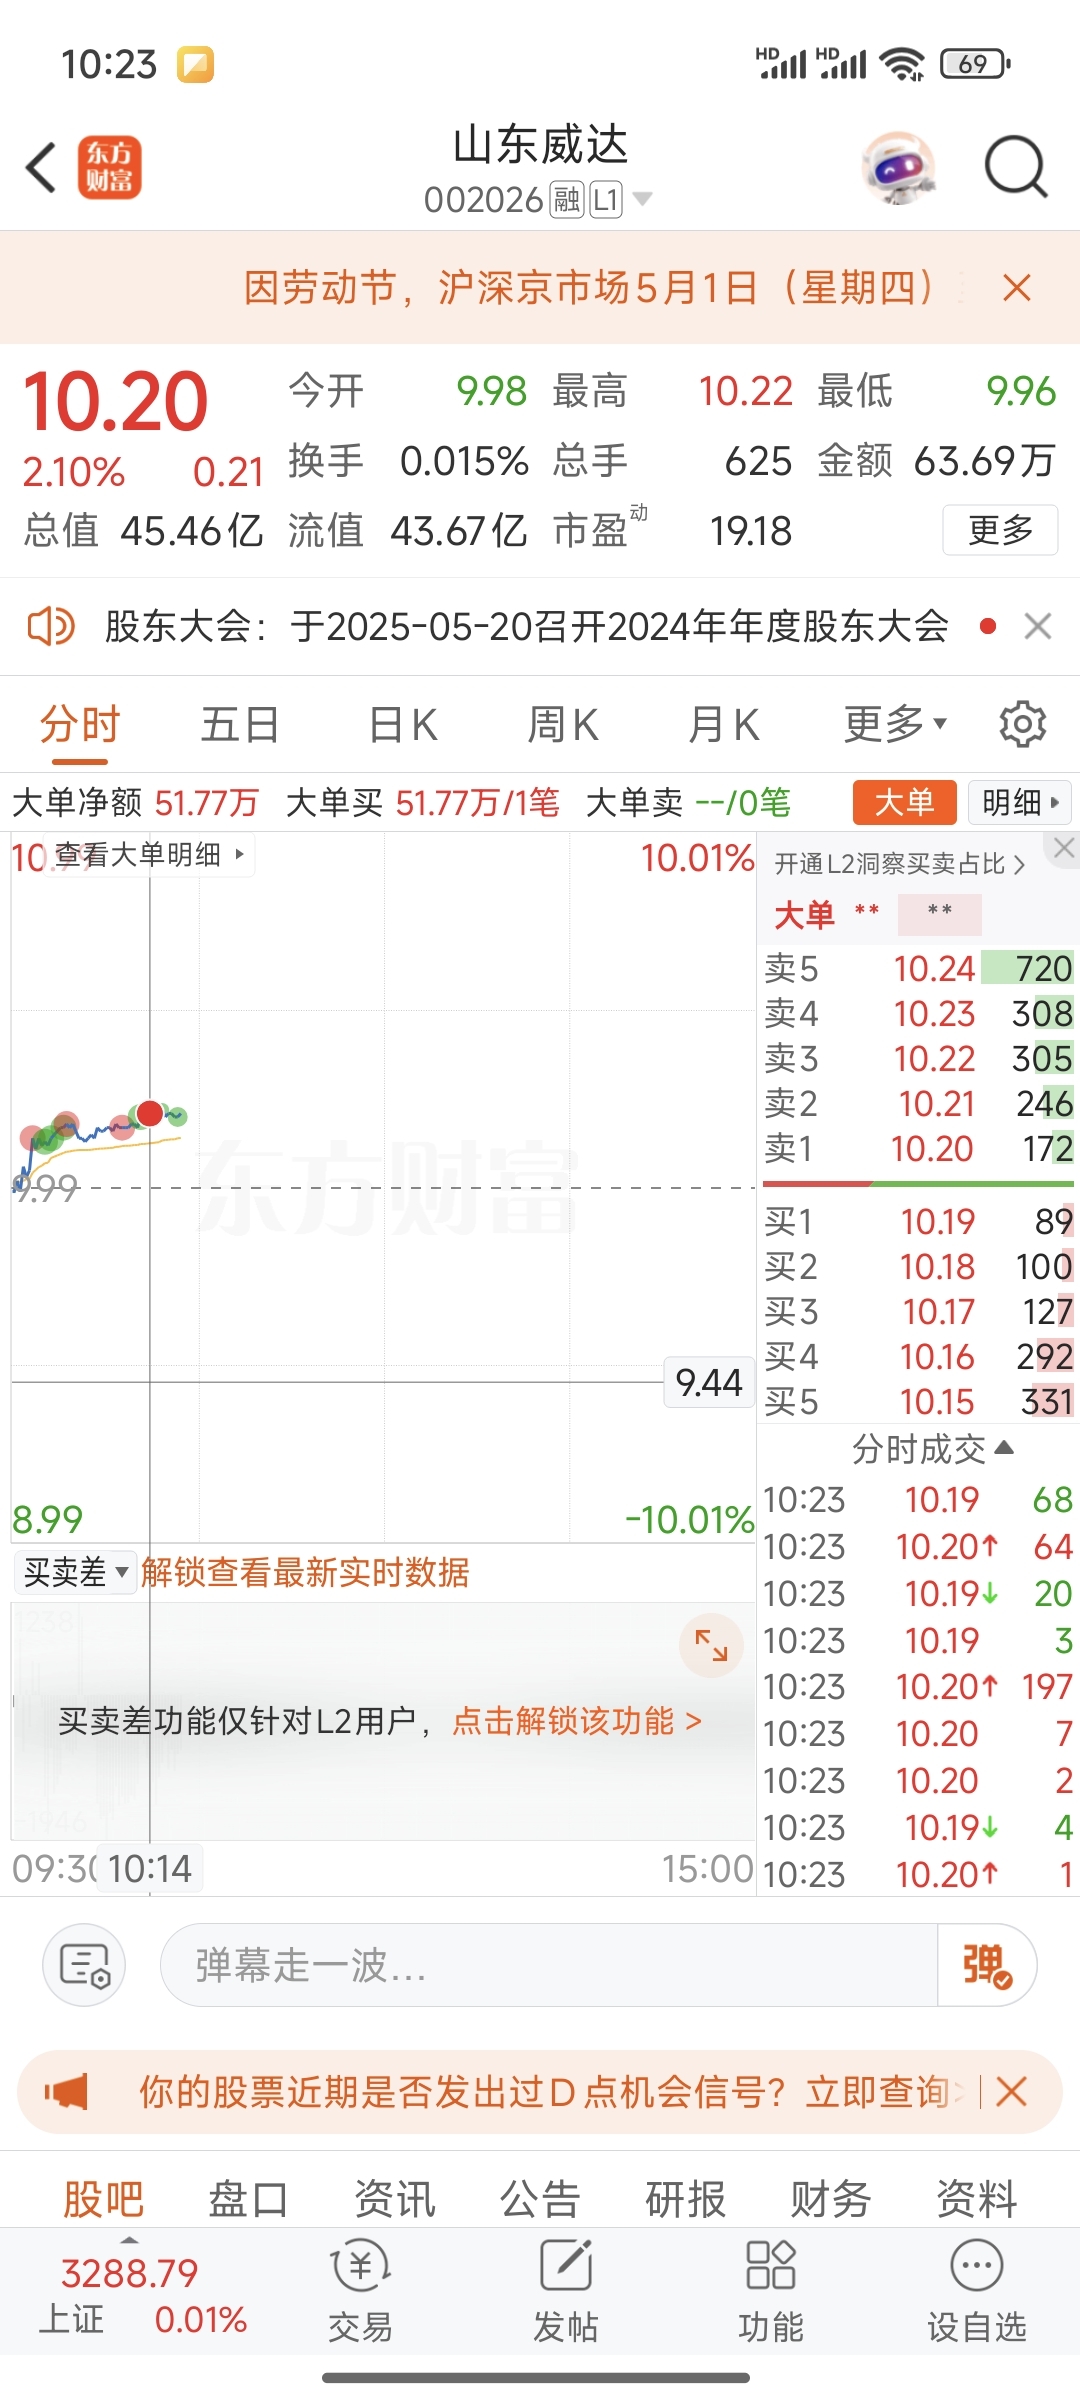The width and height of the screenshot is (1080, 2400).
Task: Tap the 融 margin badge
Action: click(x=567, y=200)
